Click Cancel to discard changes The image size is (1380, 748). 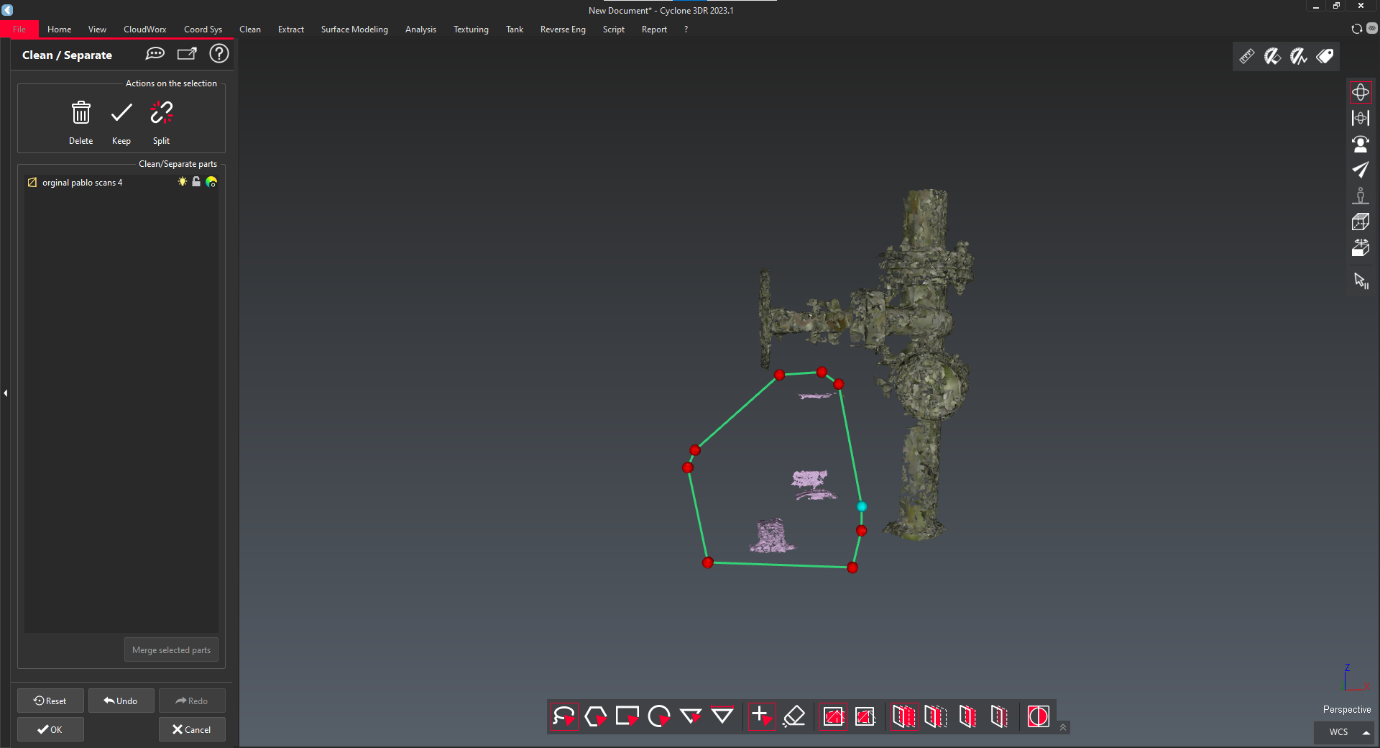click(x=192, y=729)
